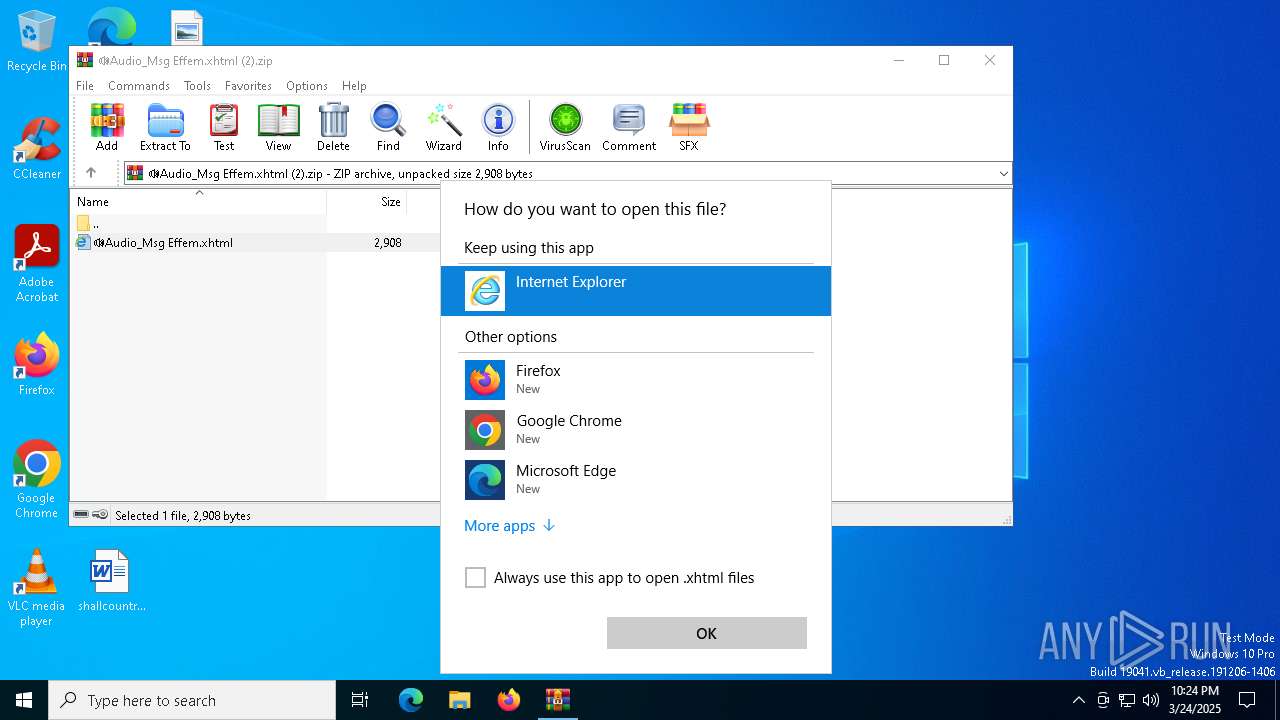Click the Comment toolbar icon
This screenshot has width=1280, height=720.
[629, 127]
